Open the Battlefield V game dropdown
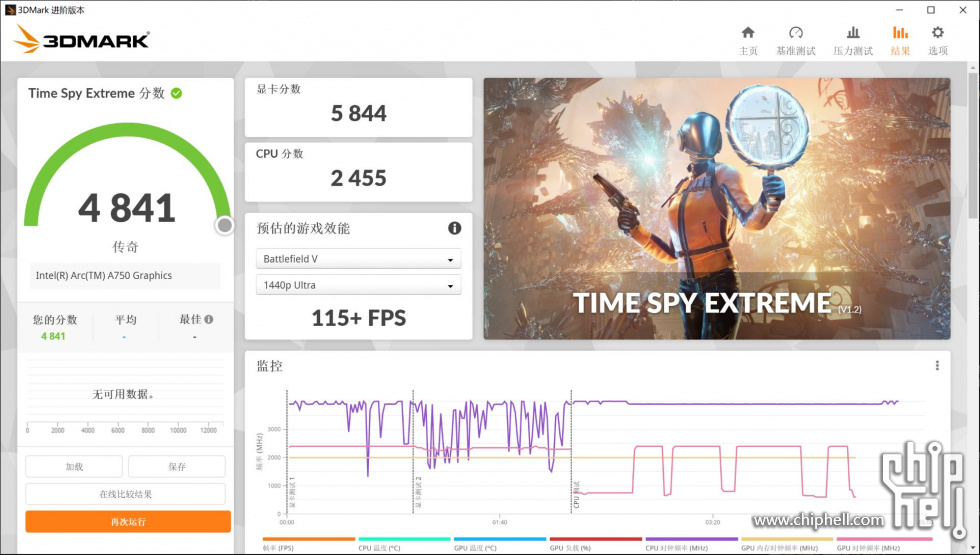 click(x=359, y=259)
